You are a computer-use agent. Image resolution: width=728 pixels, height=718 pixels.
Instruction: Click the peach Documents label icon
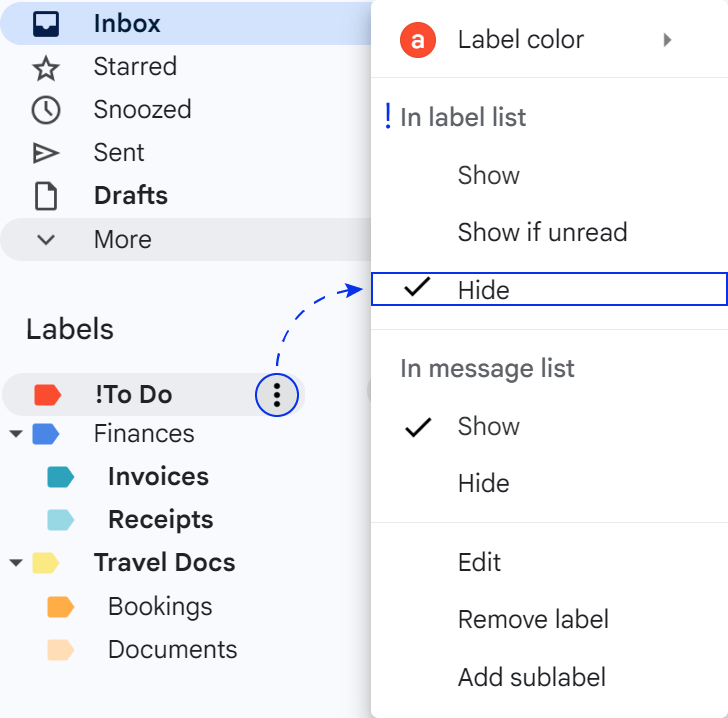click(x=60, y=650)
